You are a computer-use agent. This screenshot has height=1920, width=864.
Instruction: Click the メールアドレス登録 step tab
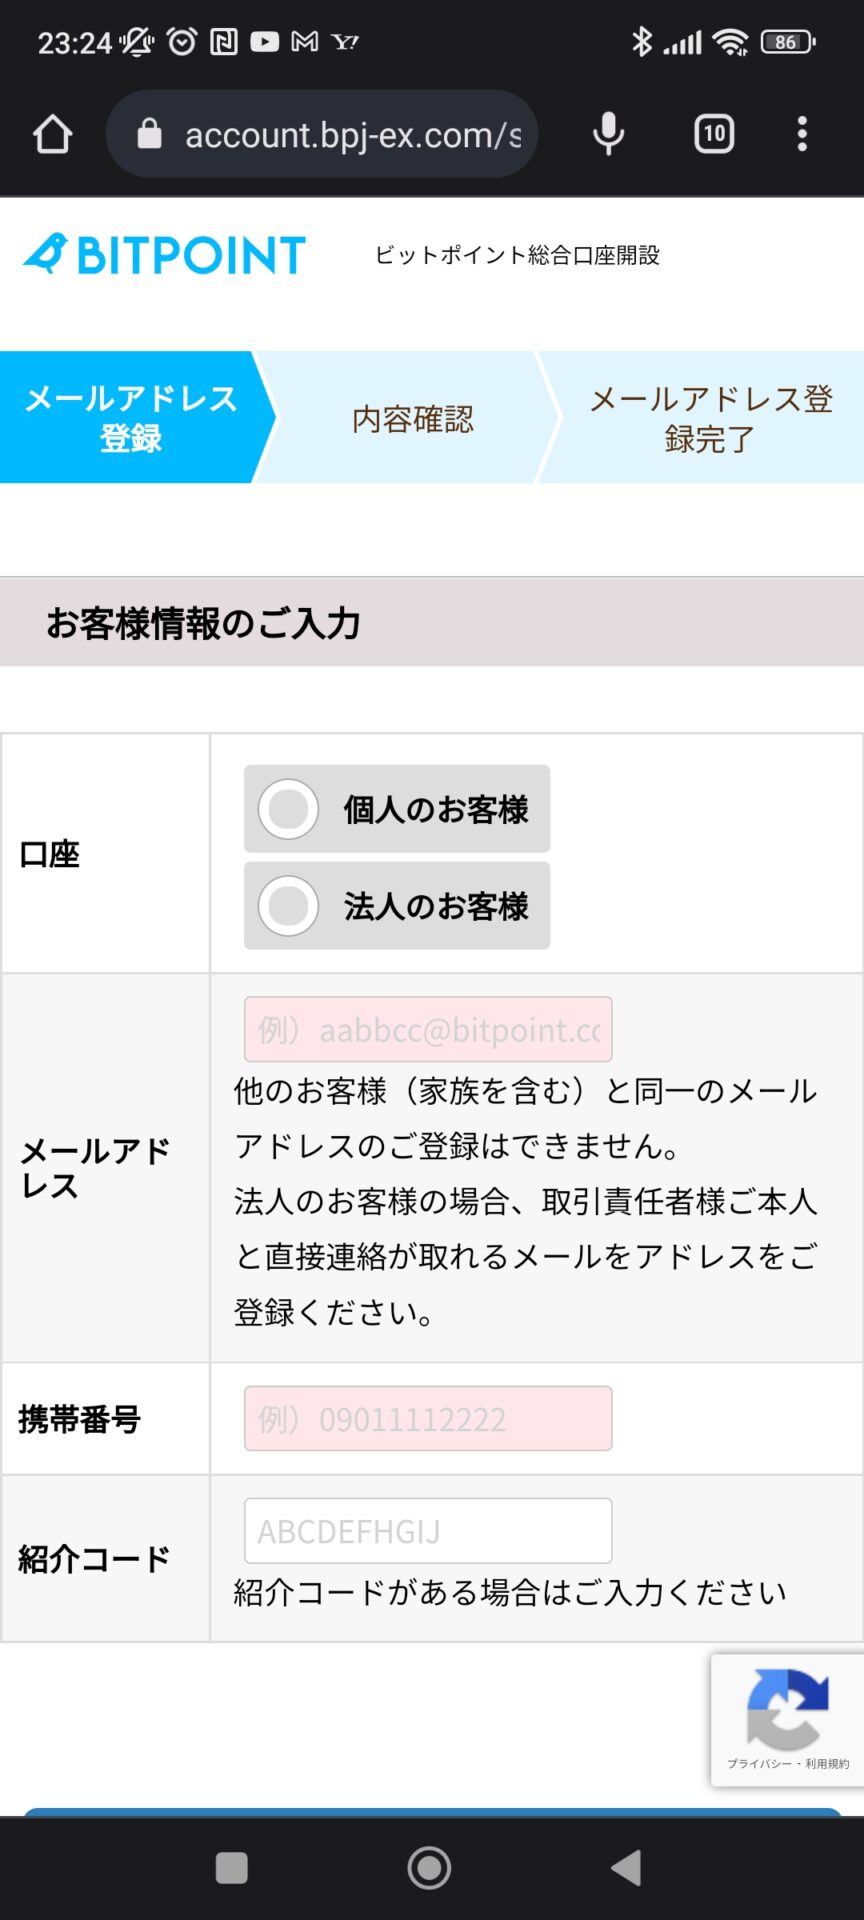click(x=131, y=418)
